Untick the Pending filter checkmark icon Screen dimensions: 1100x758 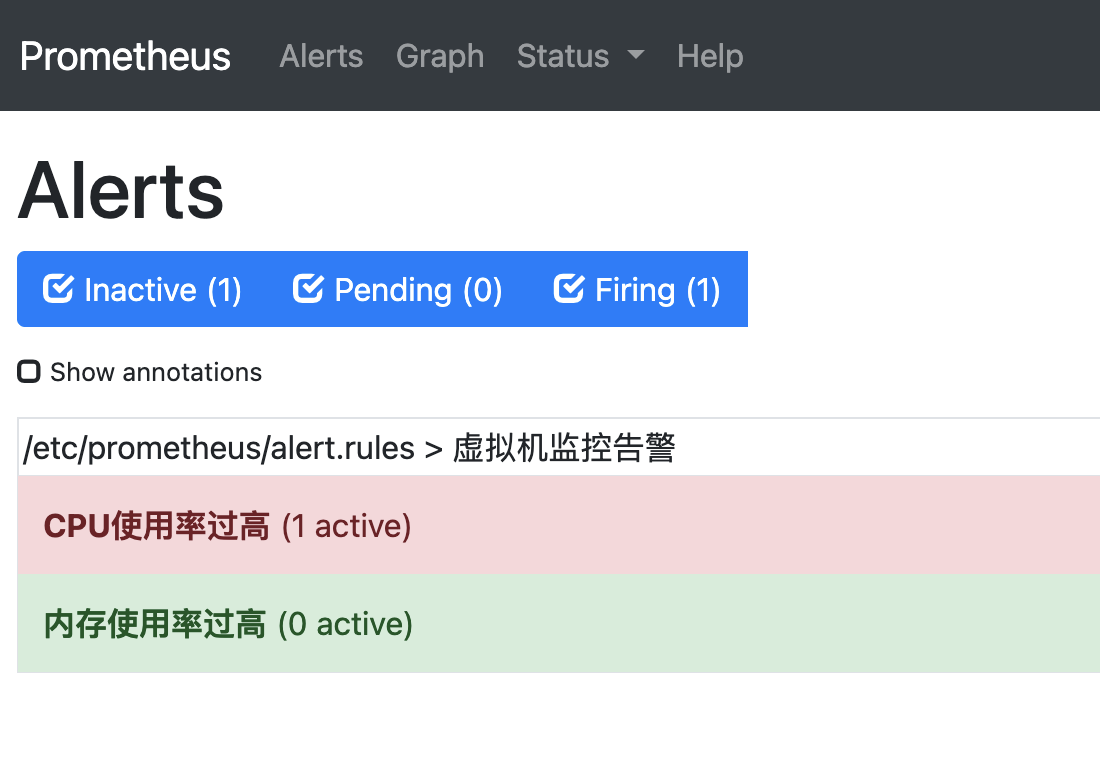[x=308, y=289]
